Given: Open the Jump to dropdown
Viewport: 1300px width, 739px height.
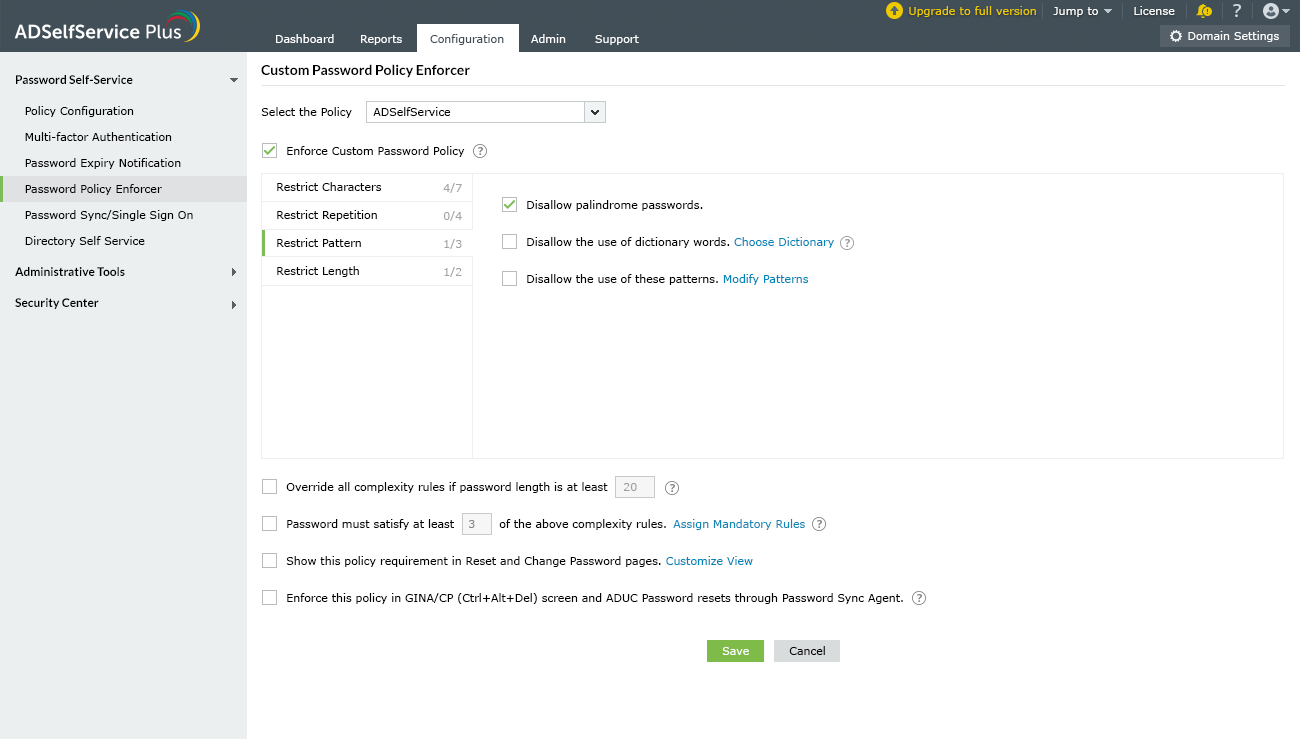Looking at the screenshot, I should coord(1082,11).
